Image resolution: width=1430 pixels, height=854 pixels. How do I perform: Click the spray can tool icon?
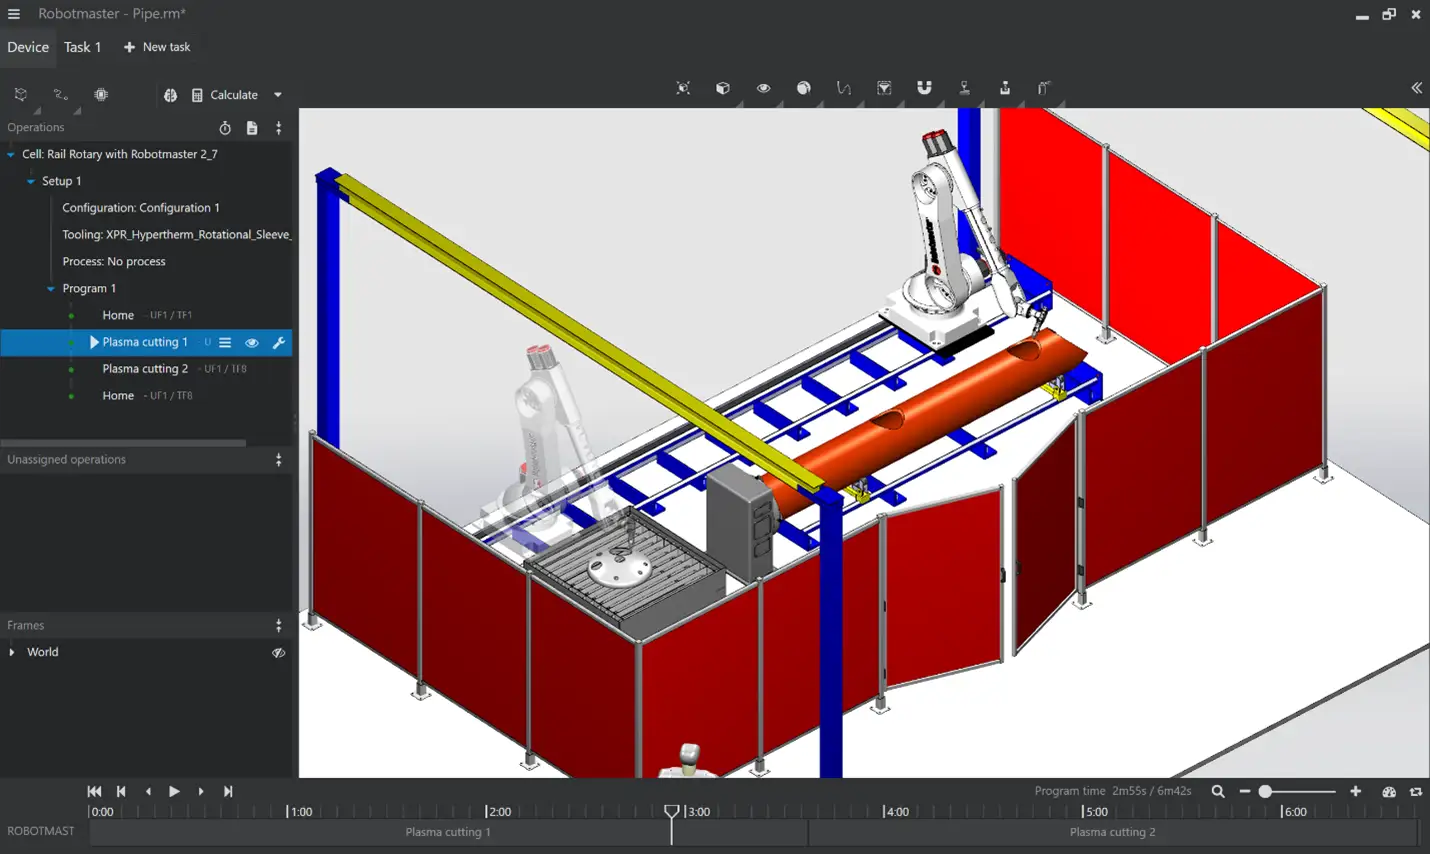pyautogui.click(x=1044, y=88)
